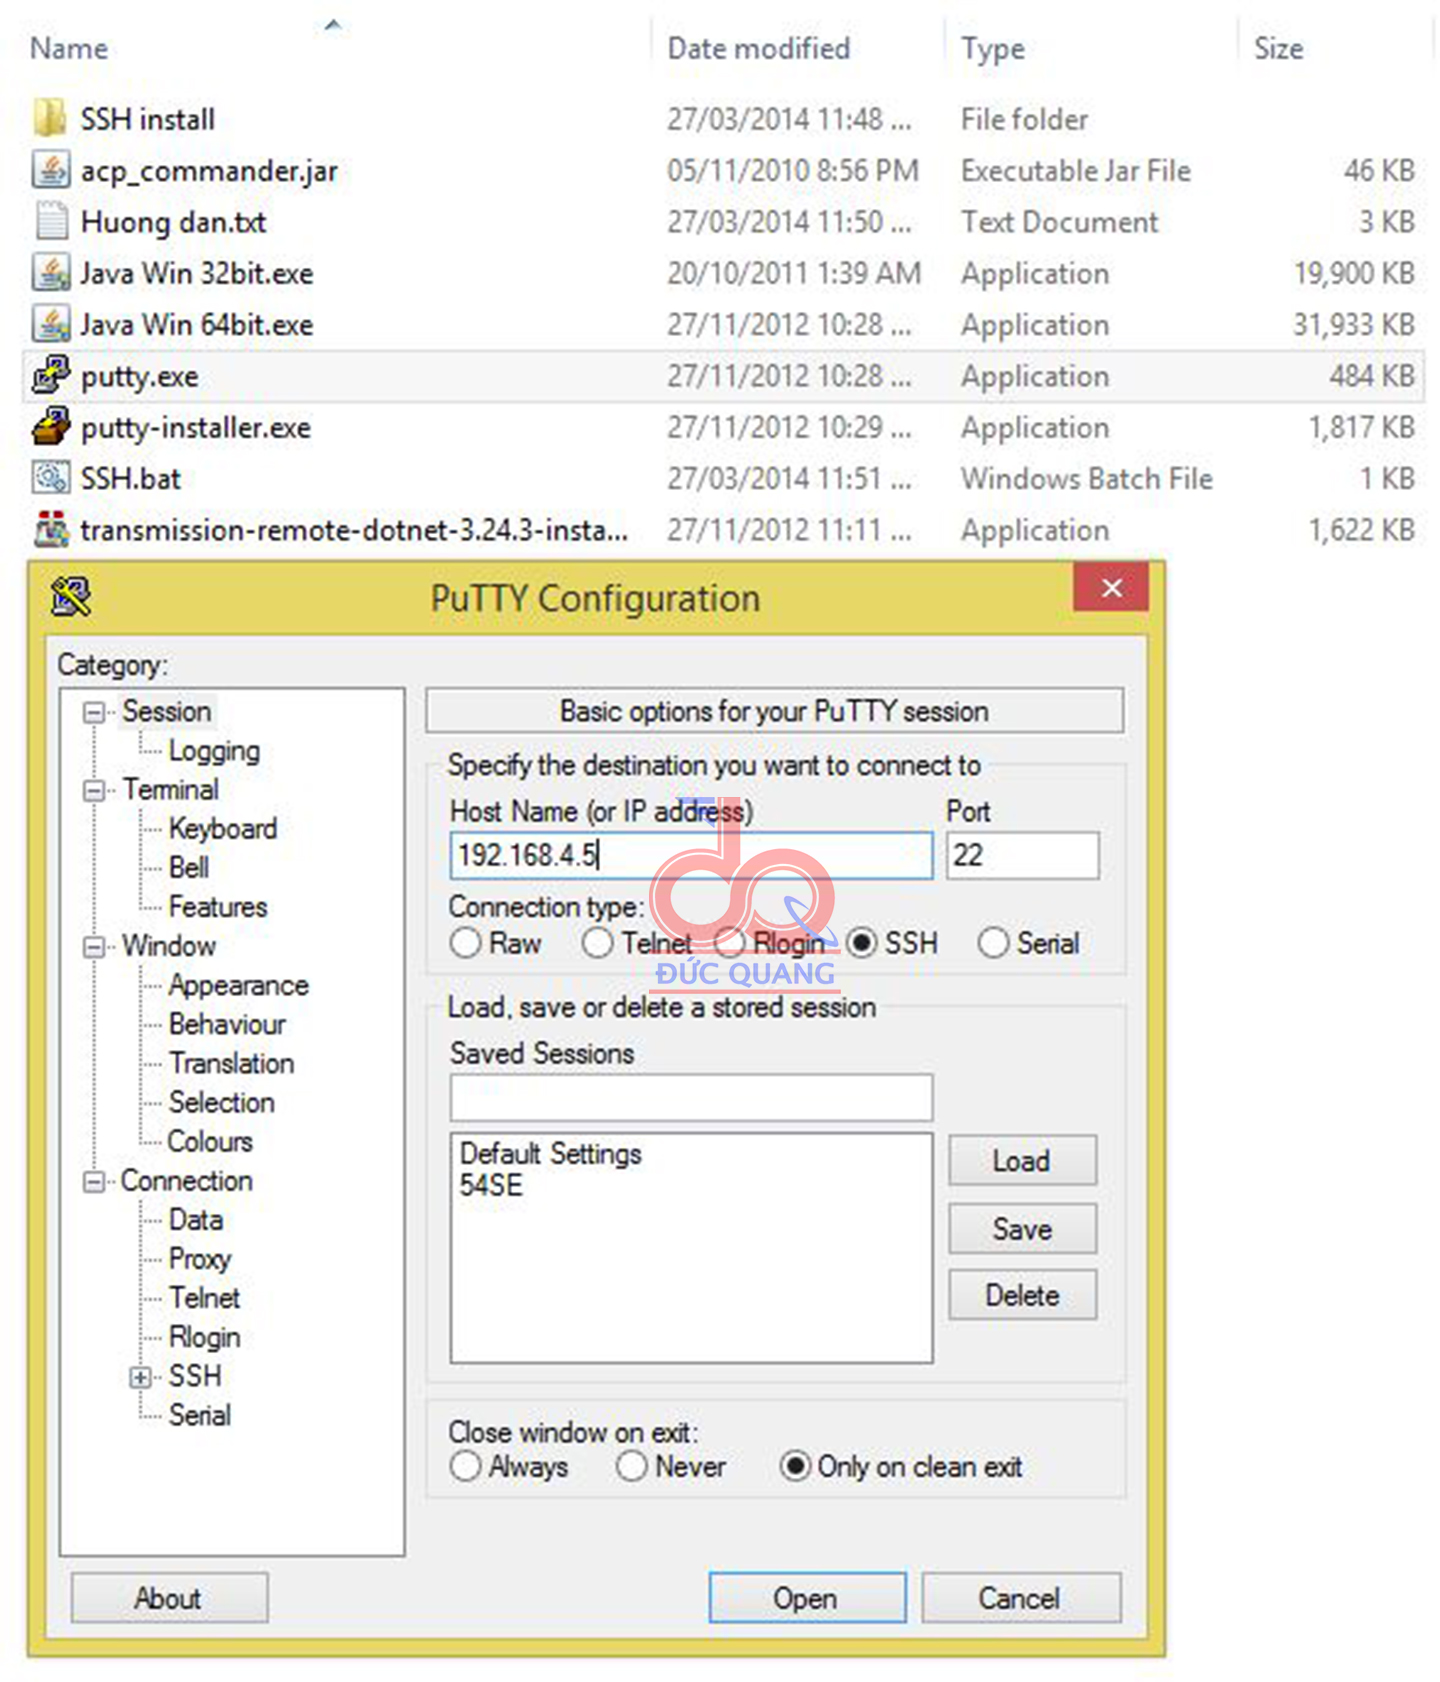Click the acp_commander.jar file icon

50,170
